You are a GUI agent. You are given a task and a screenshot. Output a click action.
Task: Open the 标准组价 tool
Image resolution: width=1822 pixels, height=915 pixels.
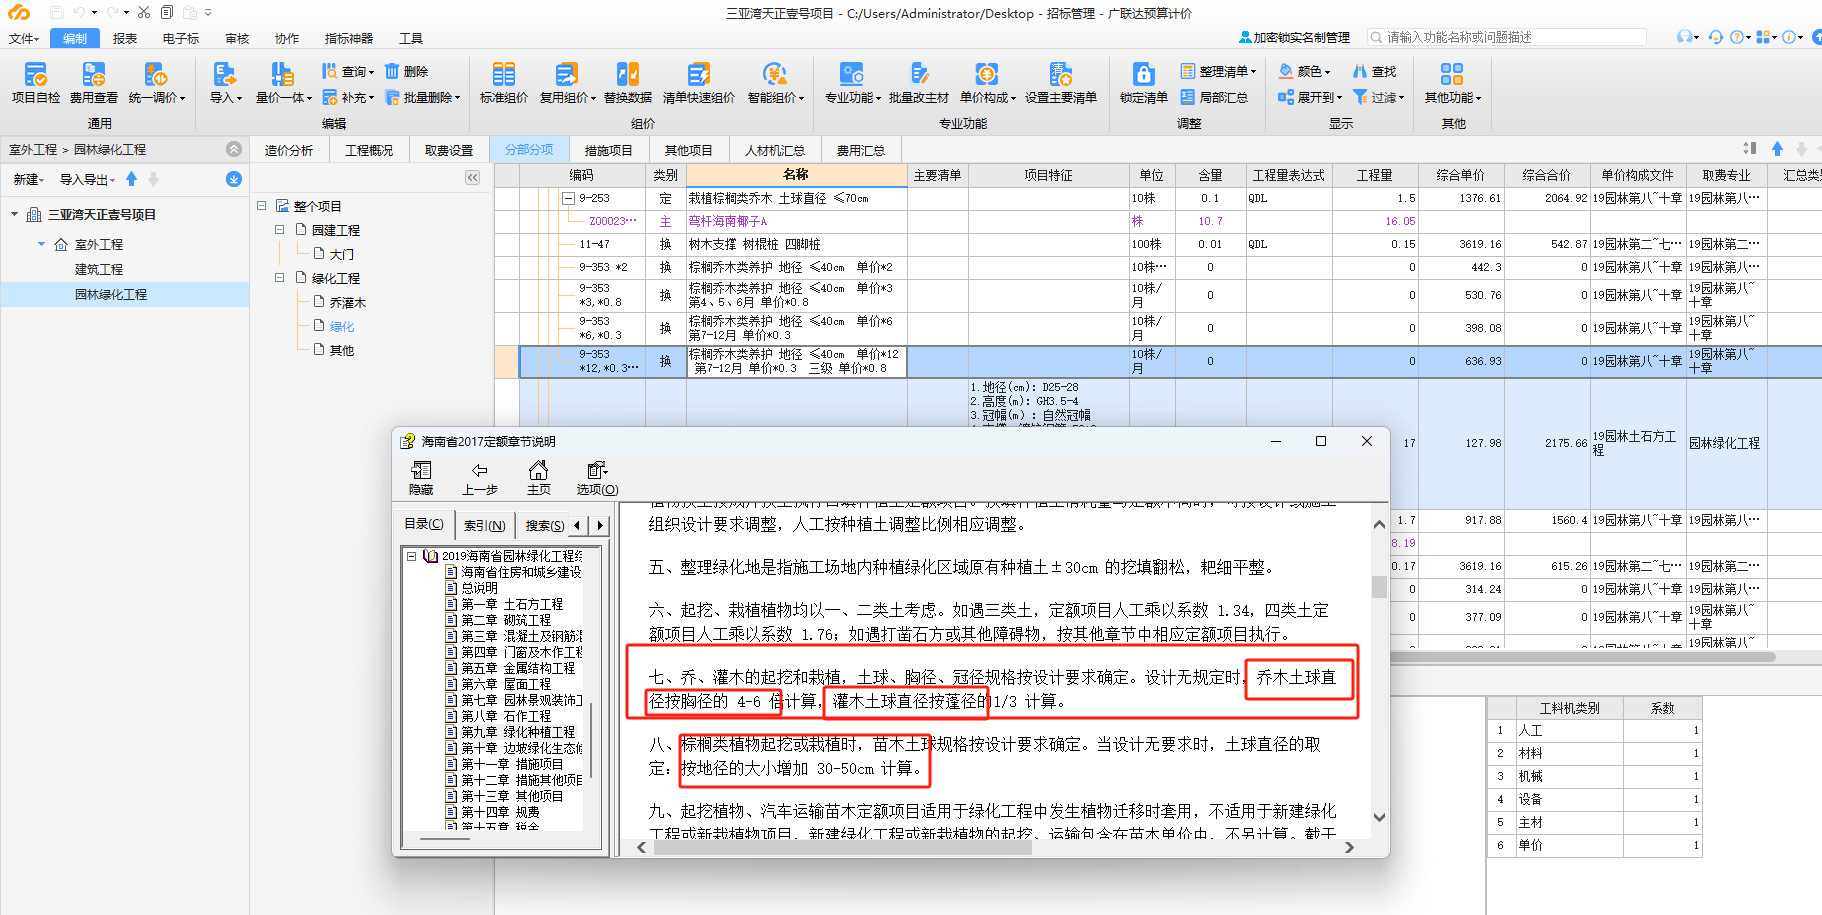coord(504,83)
